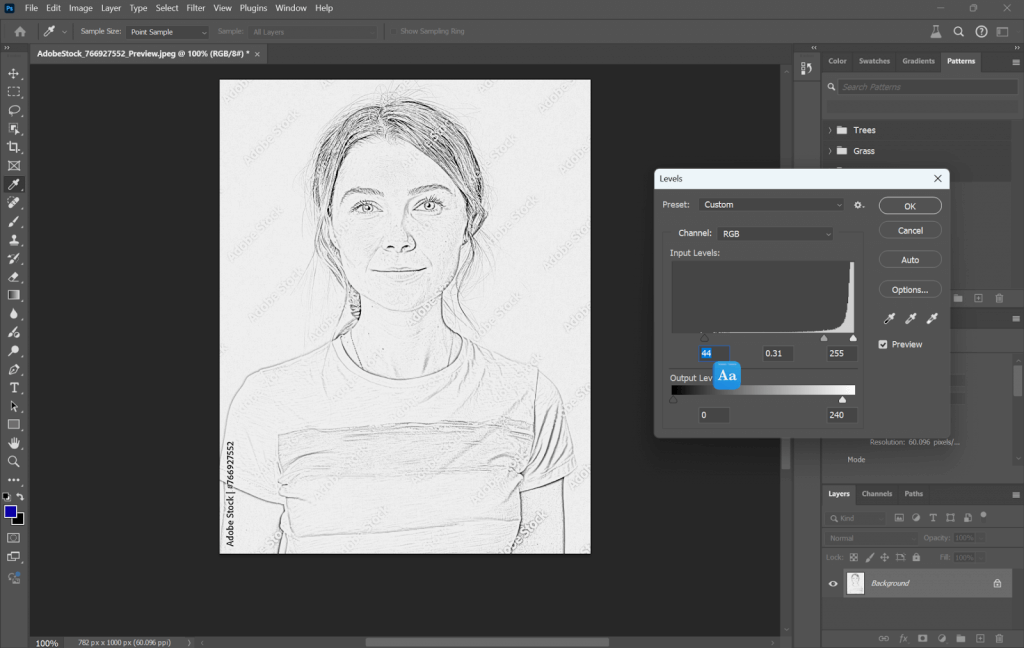Open the Layers panel flyout menu
The width and height of the screenshot is (1024, 648).
point(1016,495)
